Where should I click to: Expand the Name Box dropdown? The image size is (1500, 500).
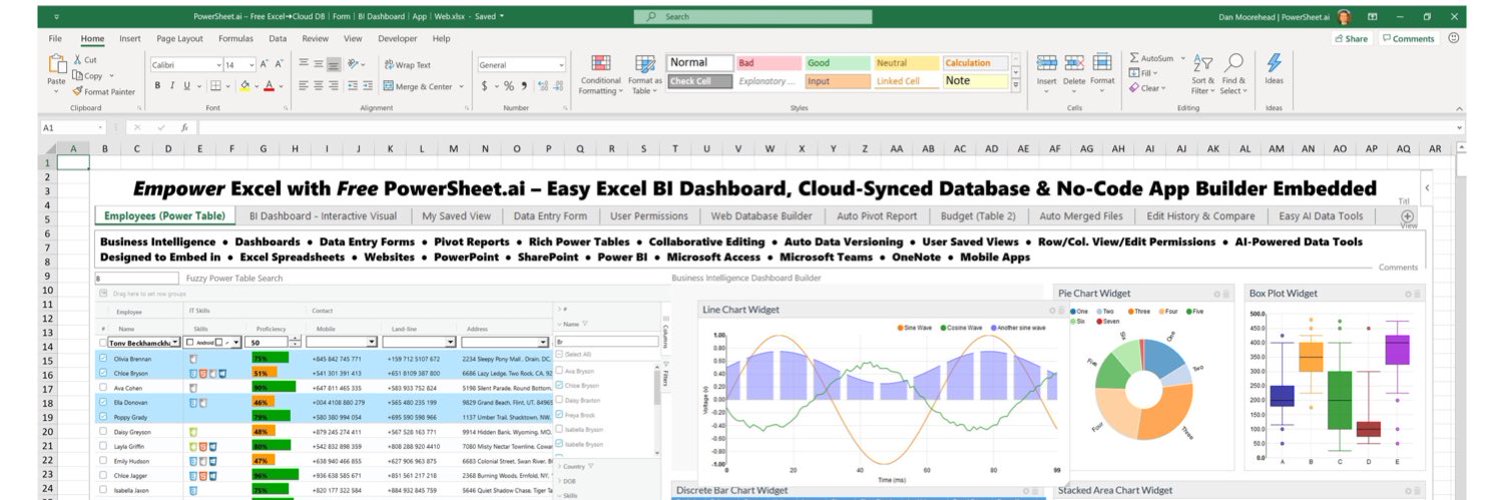coord(100,128)
